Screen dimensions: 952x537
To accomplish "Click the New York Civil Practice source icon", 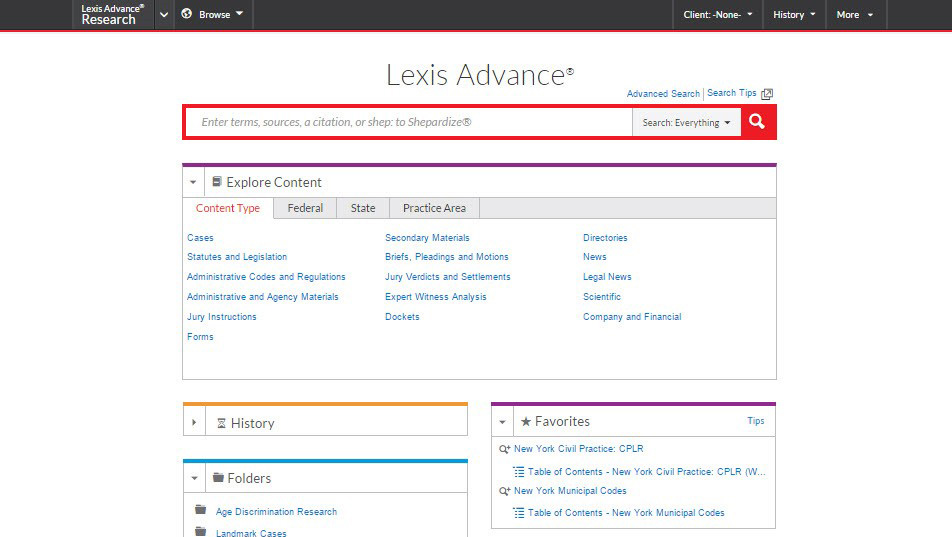I will 505,449.
